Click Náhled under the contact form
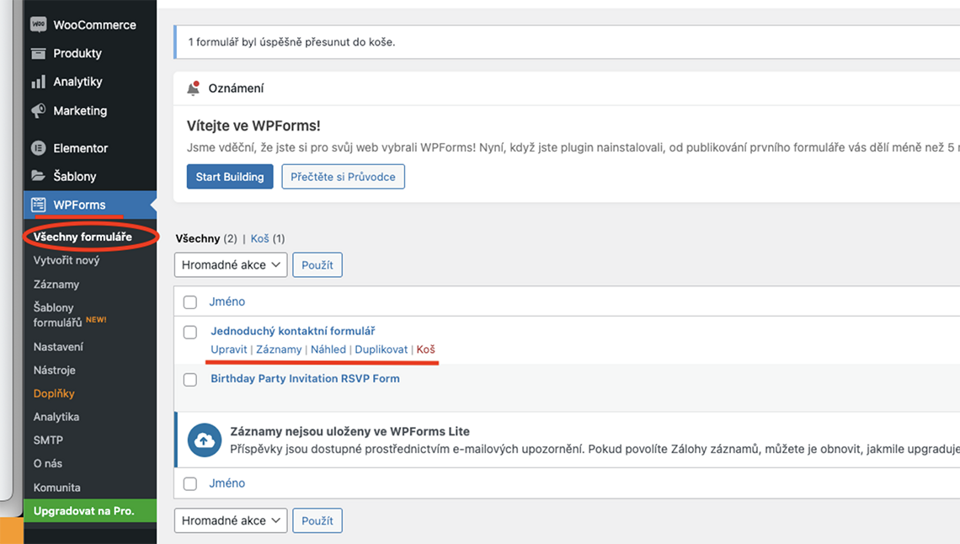The width and height of the screenshot is (960, 544). click(x=328, y=349)
